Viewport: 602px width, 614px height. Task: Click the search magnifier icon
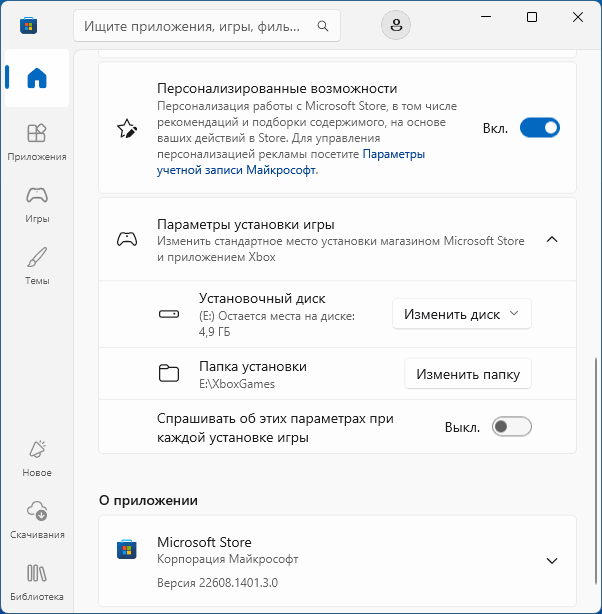click(323, 26)
